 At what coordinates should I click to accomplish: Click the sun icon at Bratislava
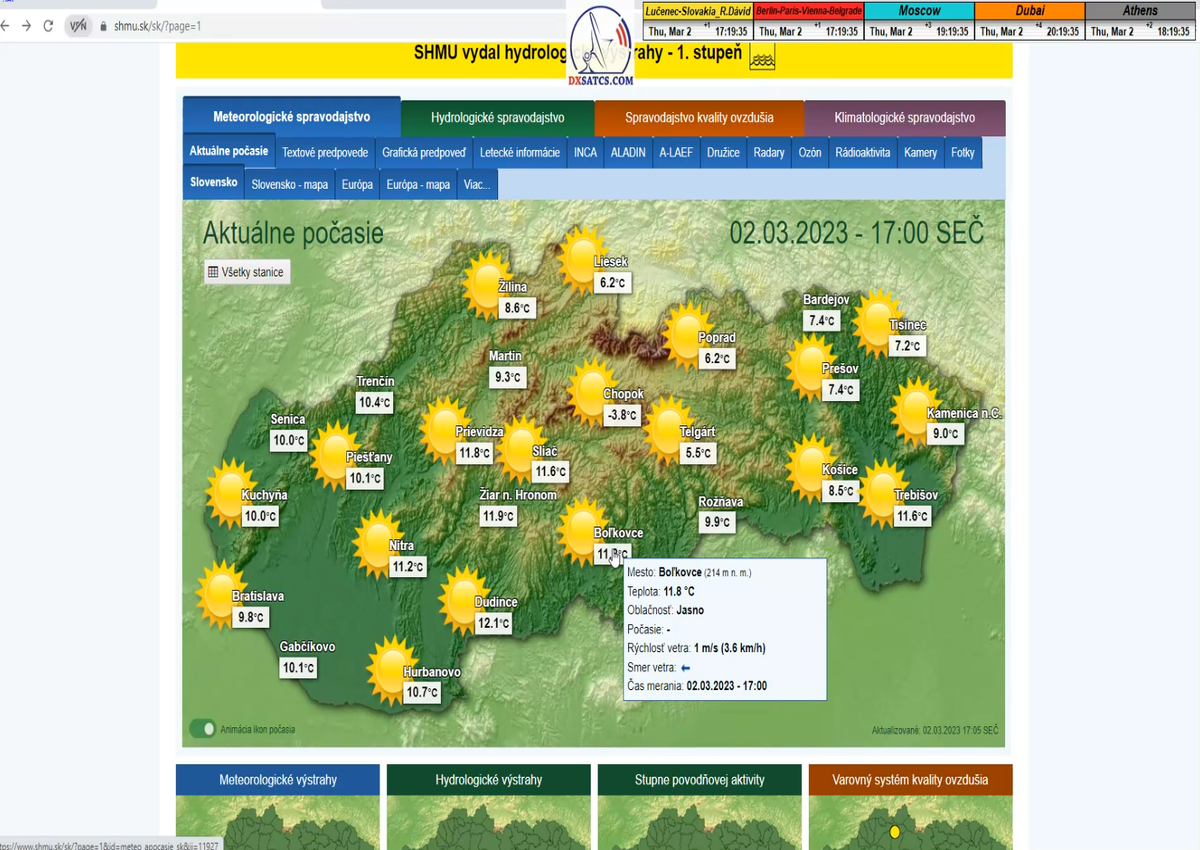(x=218, y=589)
